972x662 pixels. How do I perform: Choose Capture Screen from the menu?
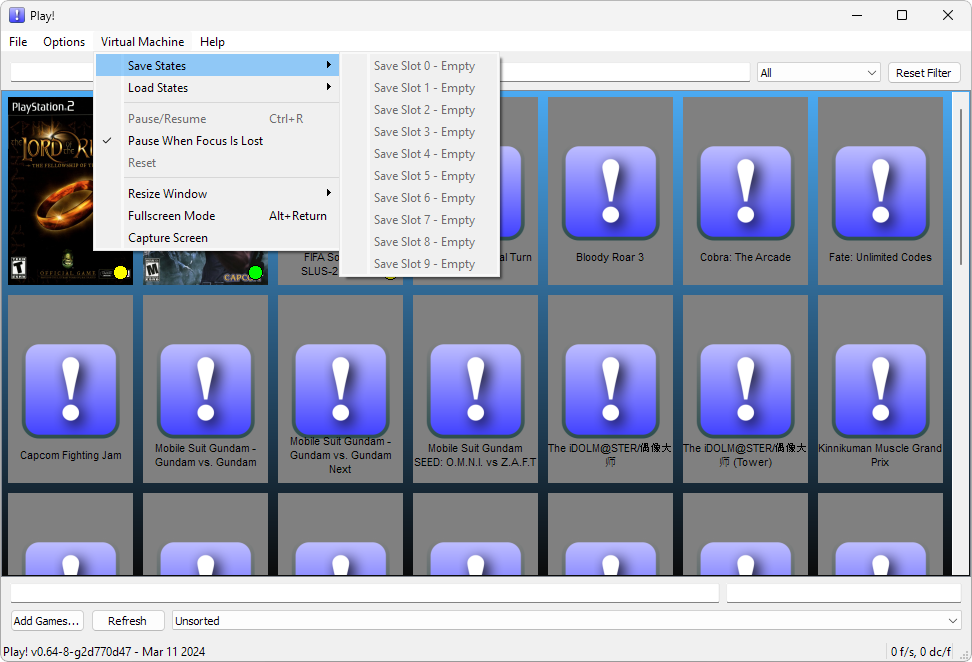168,238
